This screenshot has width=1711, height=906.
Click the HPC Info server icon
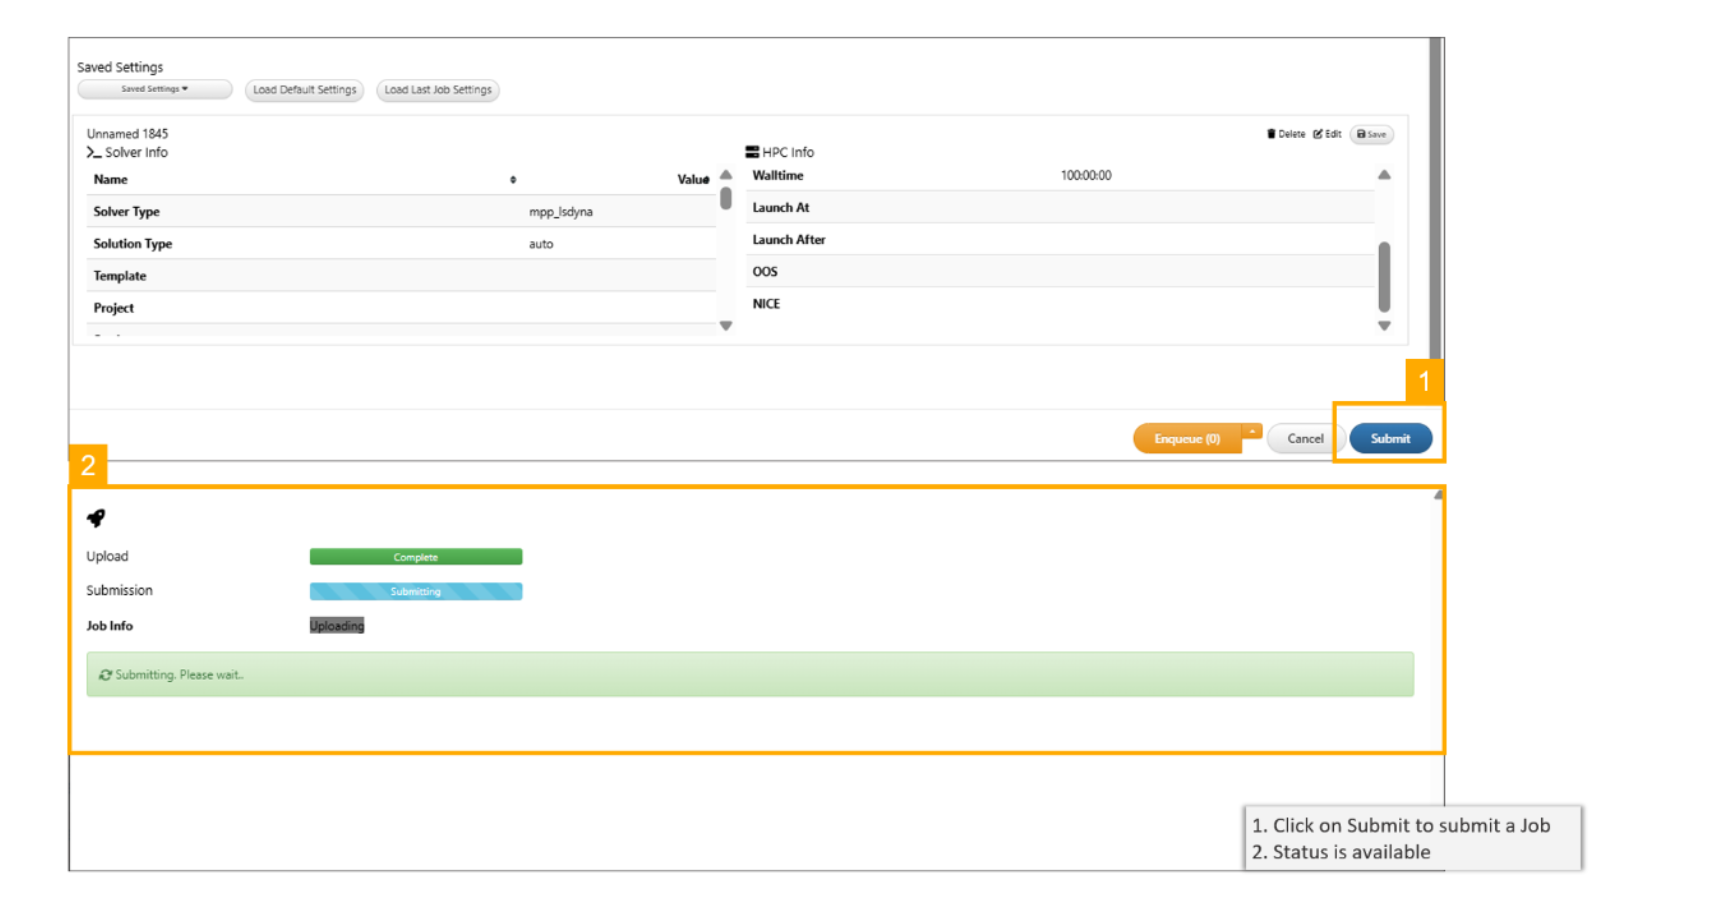pos(752,152)
